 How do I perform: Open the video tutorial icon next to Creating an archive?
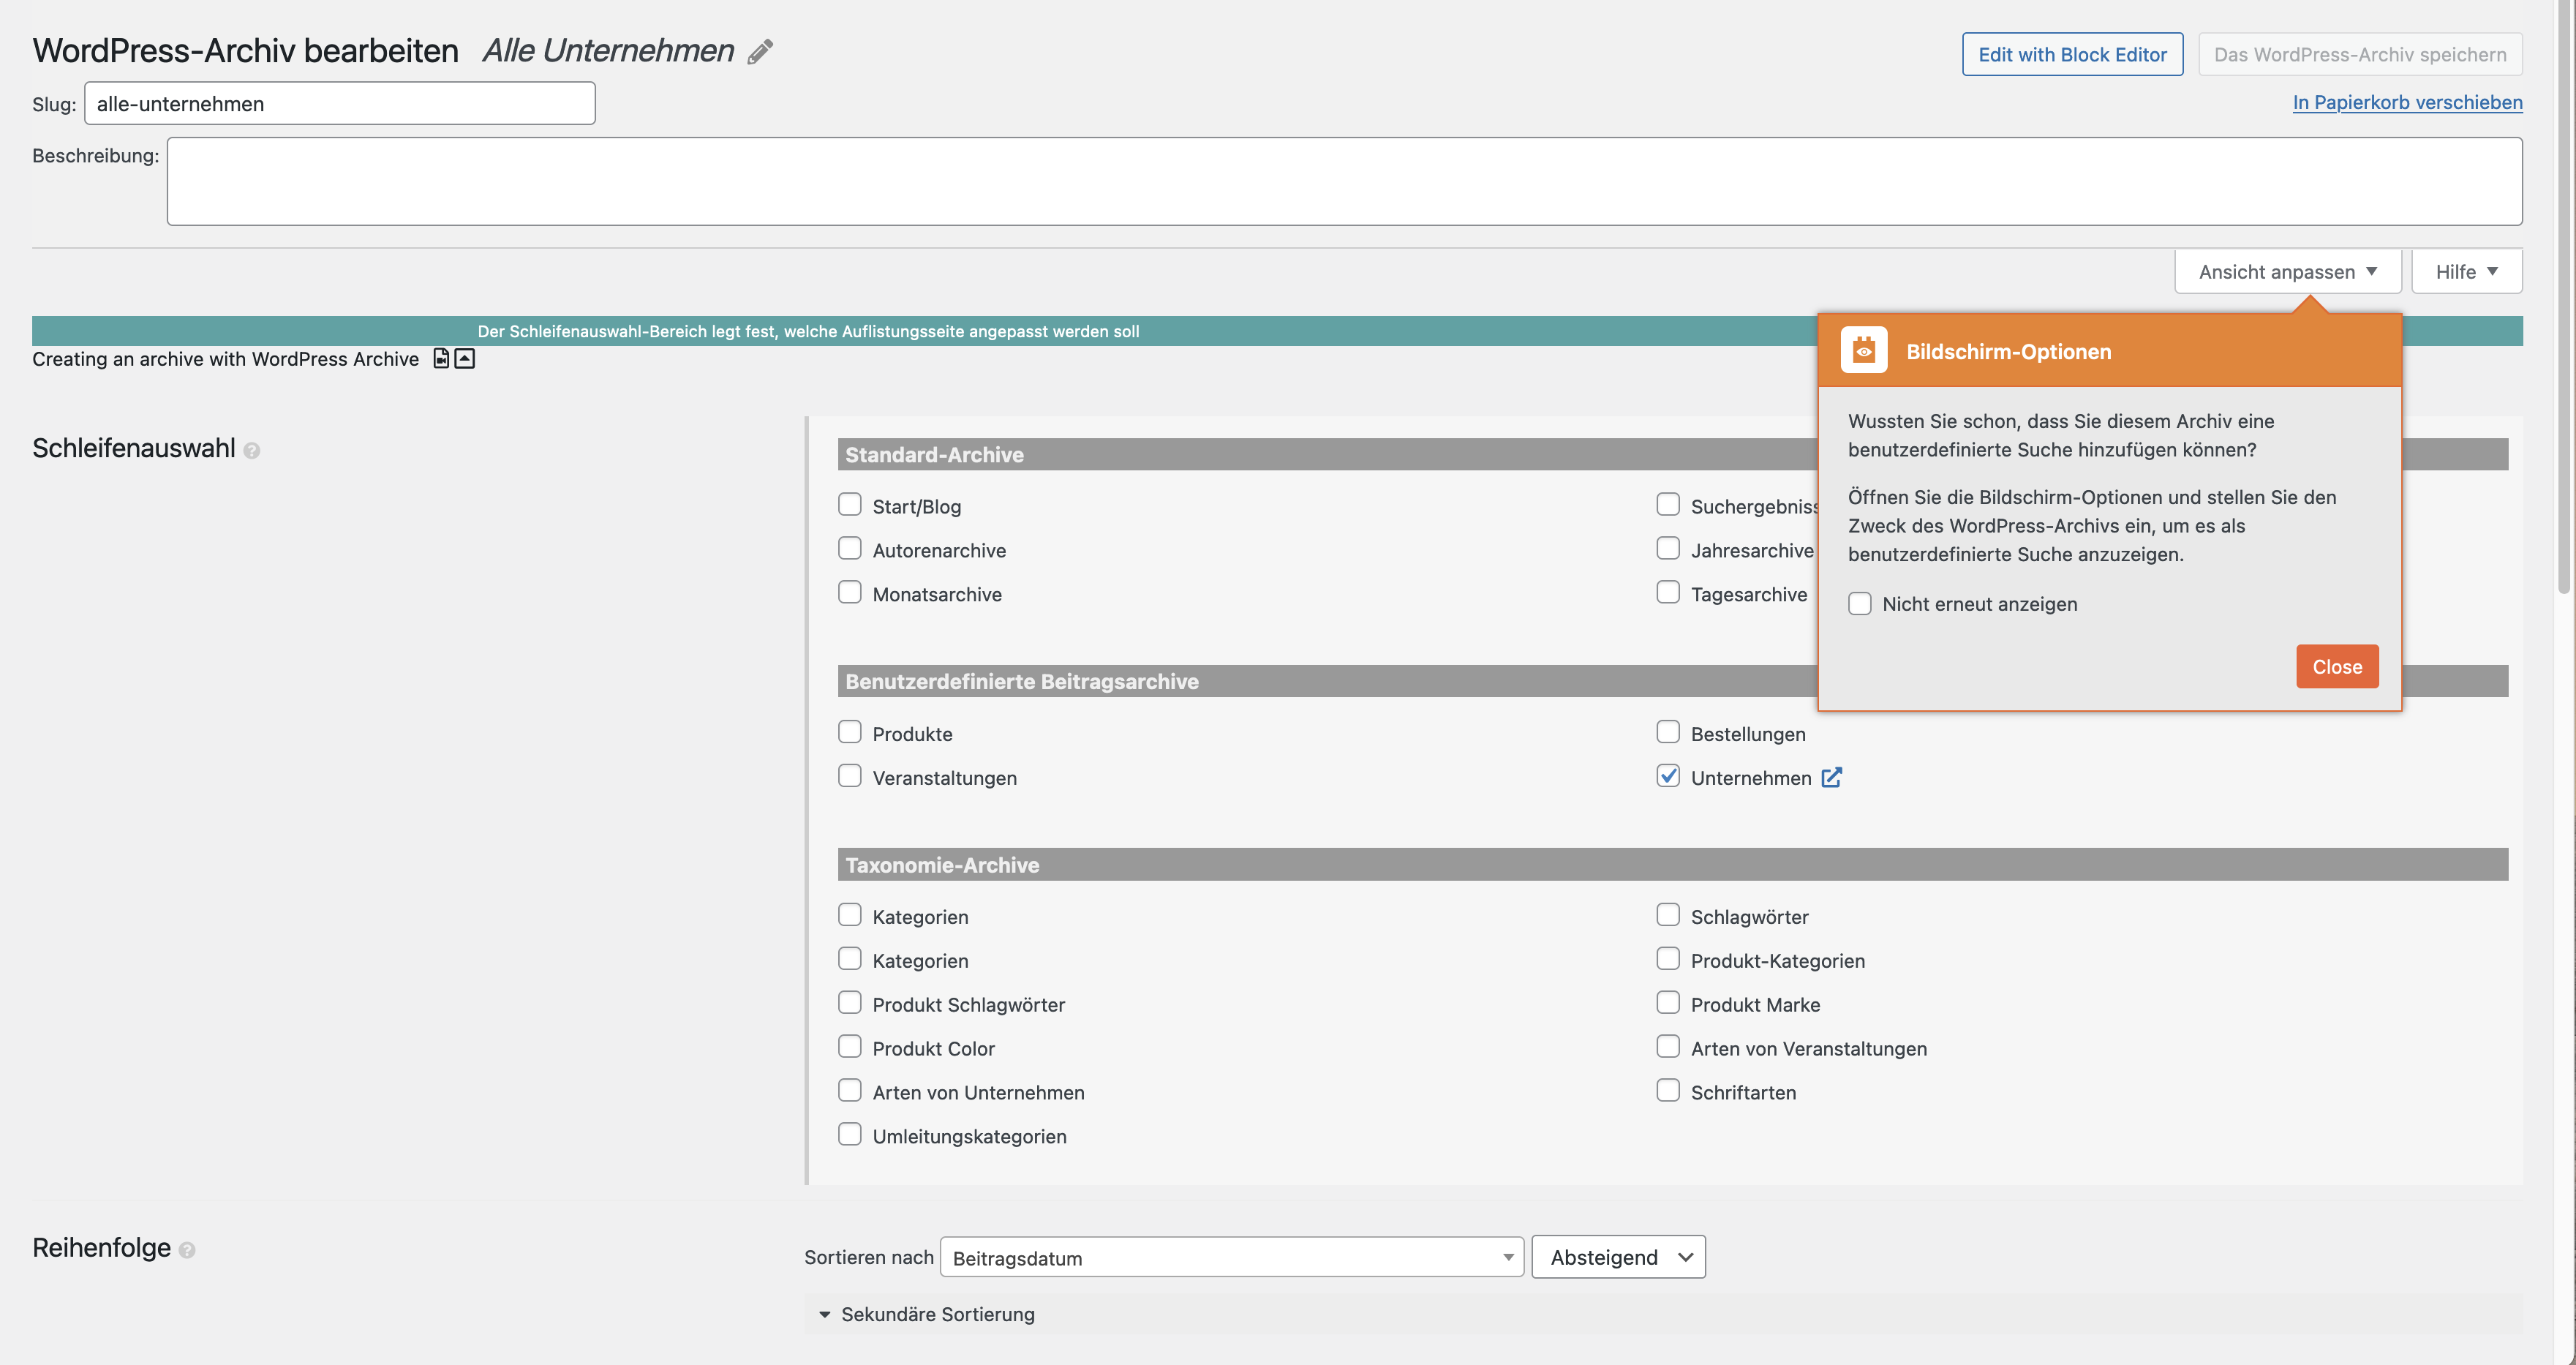(440, 358)
